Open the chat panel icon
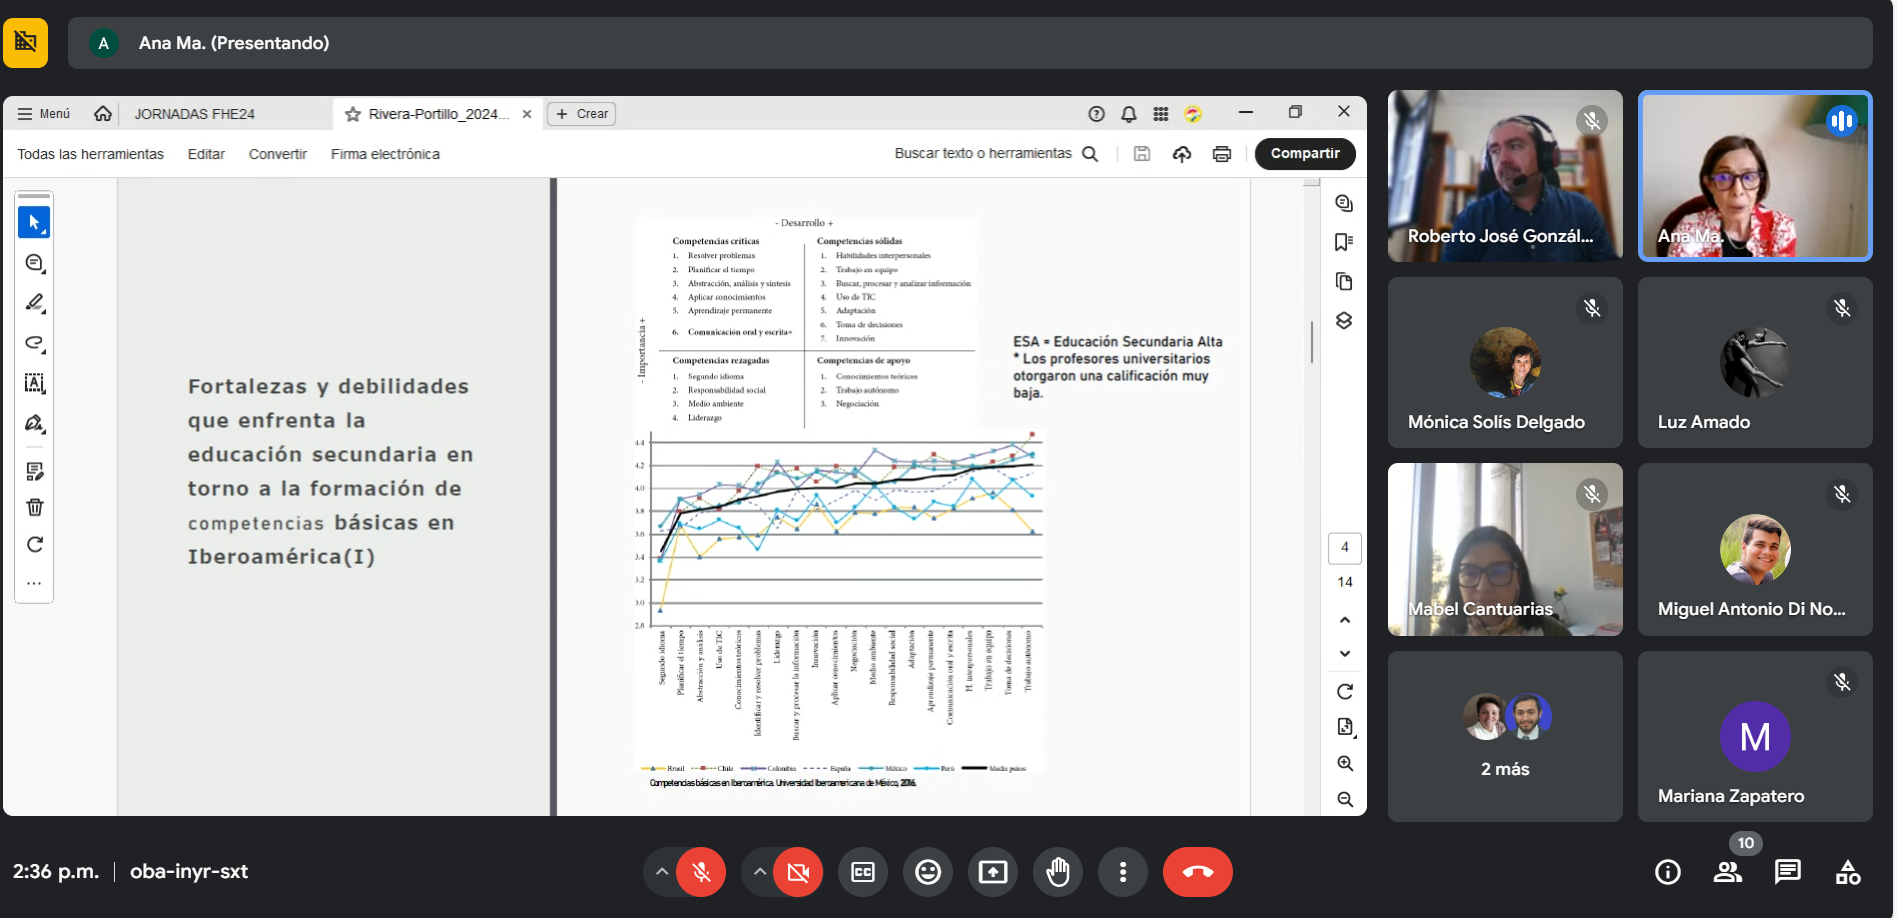1897x918 pixels. (1787, 872)
